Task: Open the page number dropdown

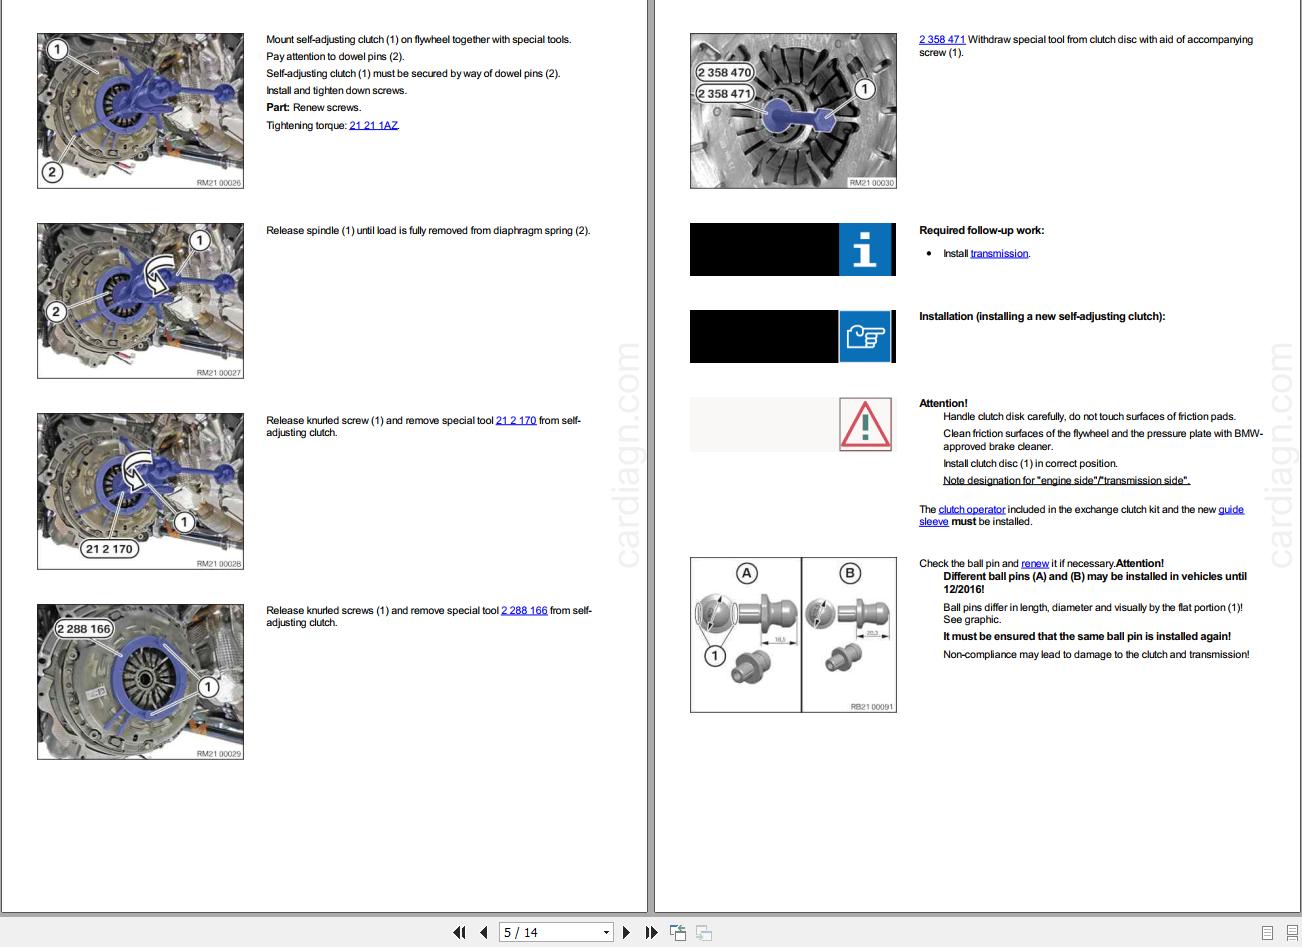Action: click(607, 932)
